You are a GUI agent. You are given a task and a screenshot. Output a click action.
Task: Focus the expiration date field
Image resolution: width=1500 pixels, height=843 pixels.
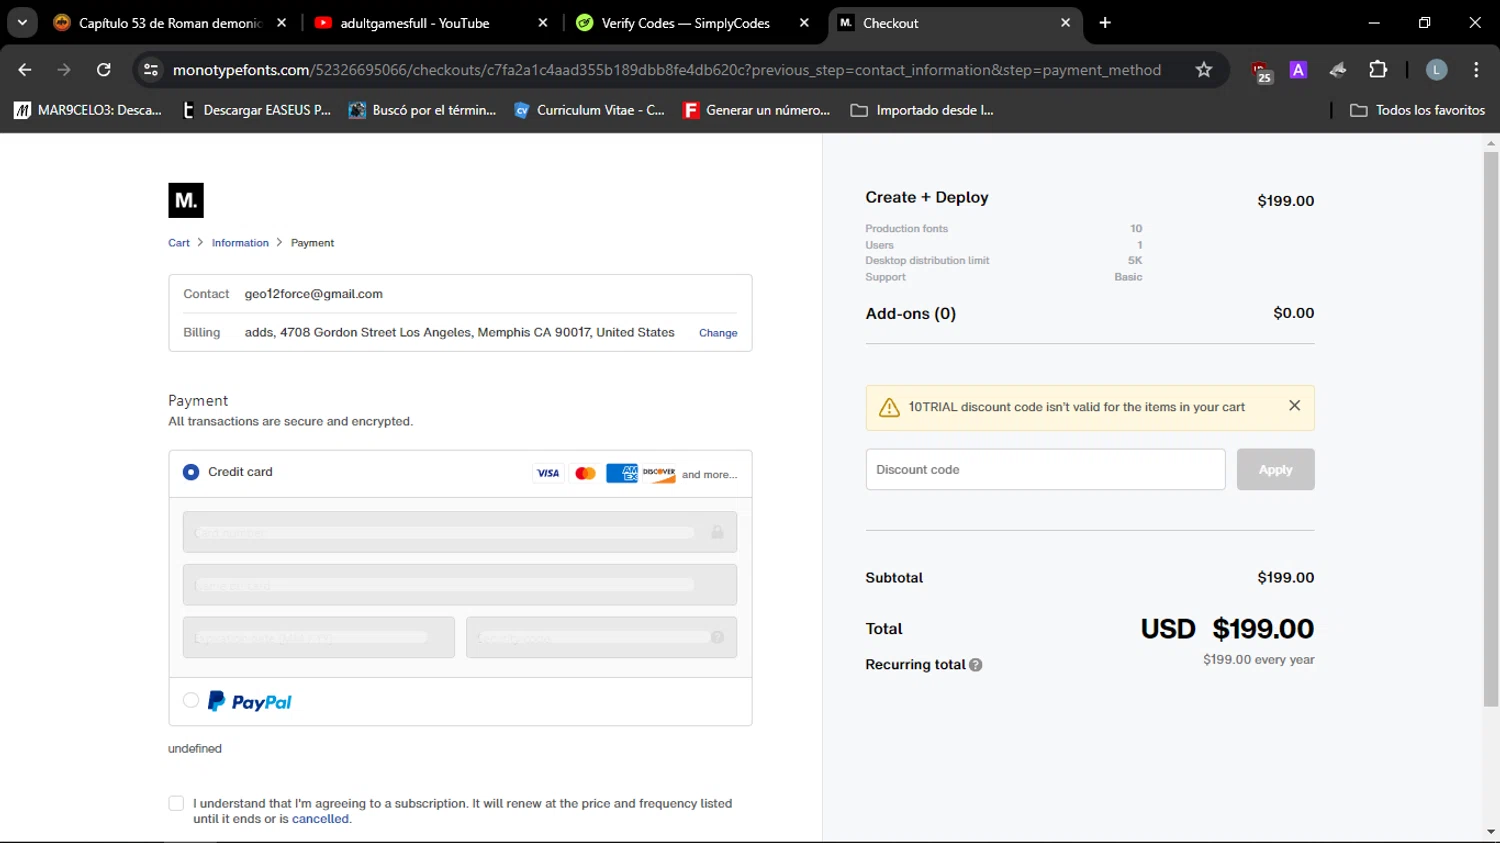coord(319,637)
